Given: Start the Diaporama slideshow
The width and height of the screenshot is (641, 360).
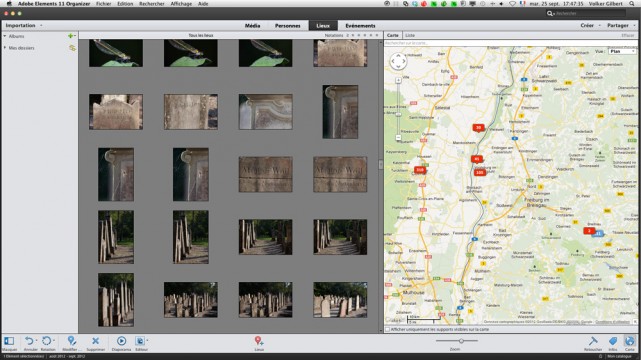Looking at the screenshot, I should pos(121,340).
